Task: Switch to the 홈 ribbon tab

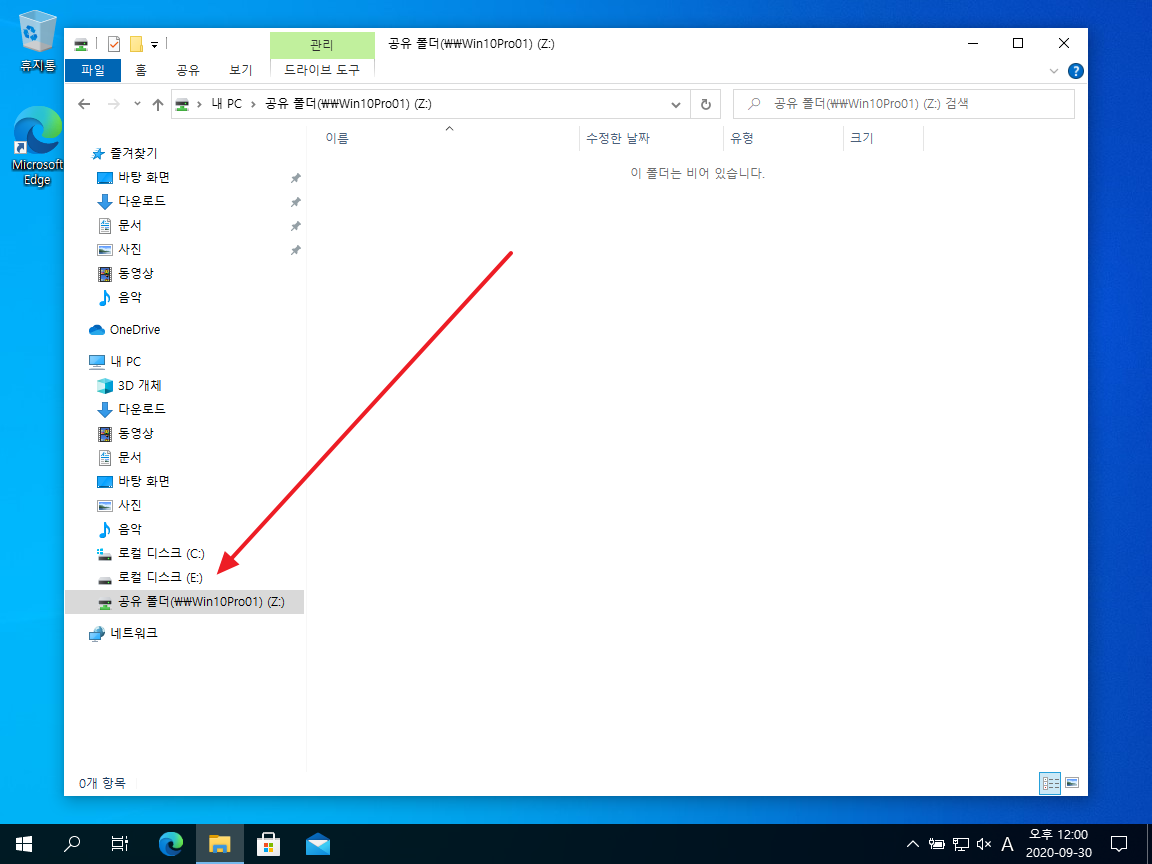Action: 140,71
